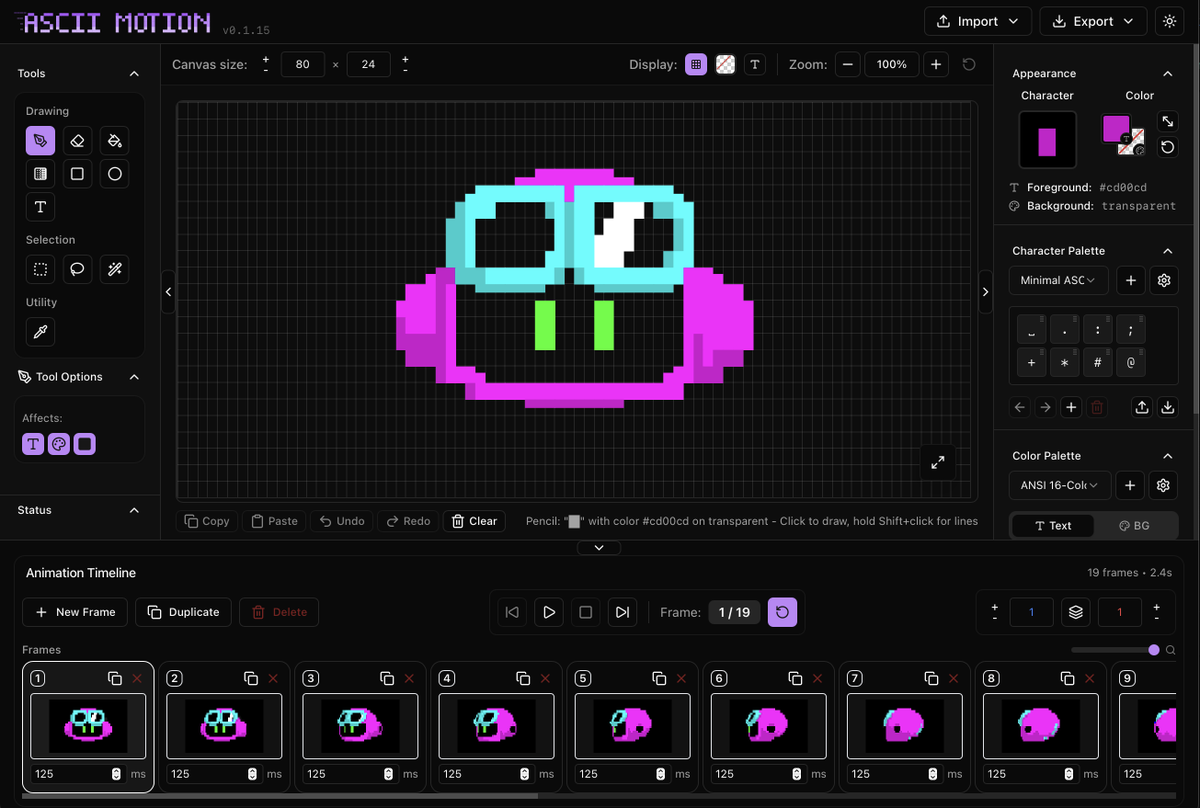Open the ANSI 16-Color palette dropdown
1200x808 pixels.
pos(1059,485)
